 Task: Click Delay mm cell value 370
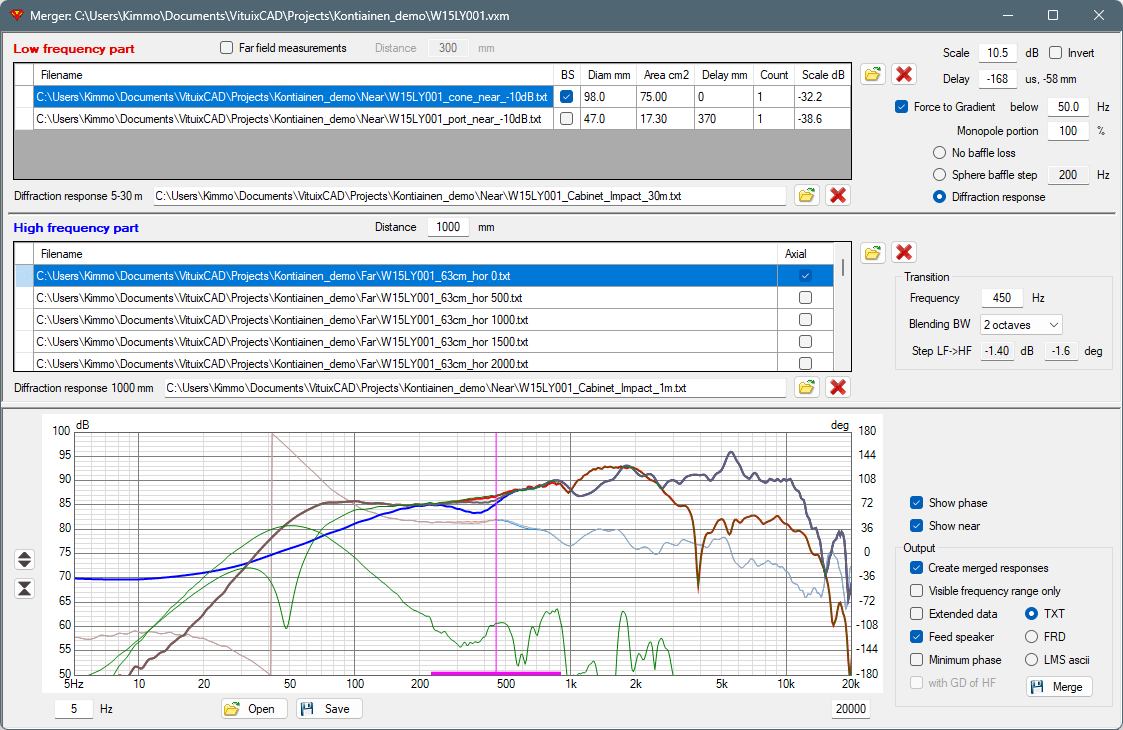tap(723, 119)
